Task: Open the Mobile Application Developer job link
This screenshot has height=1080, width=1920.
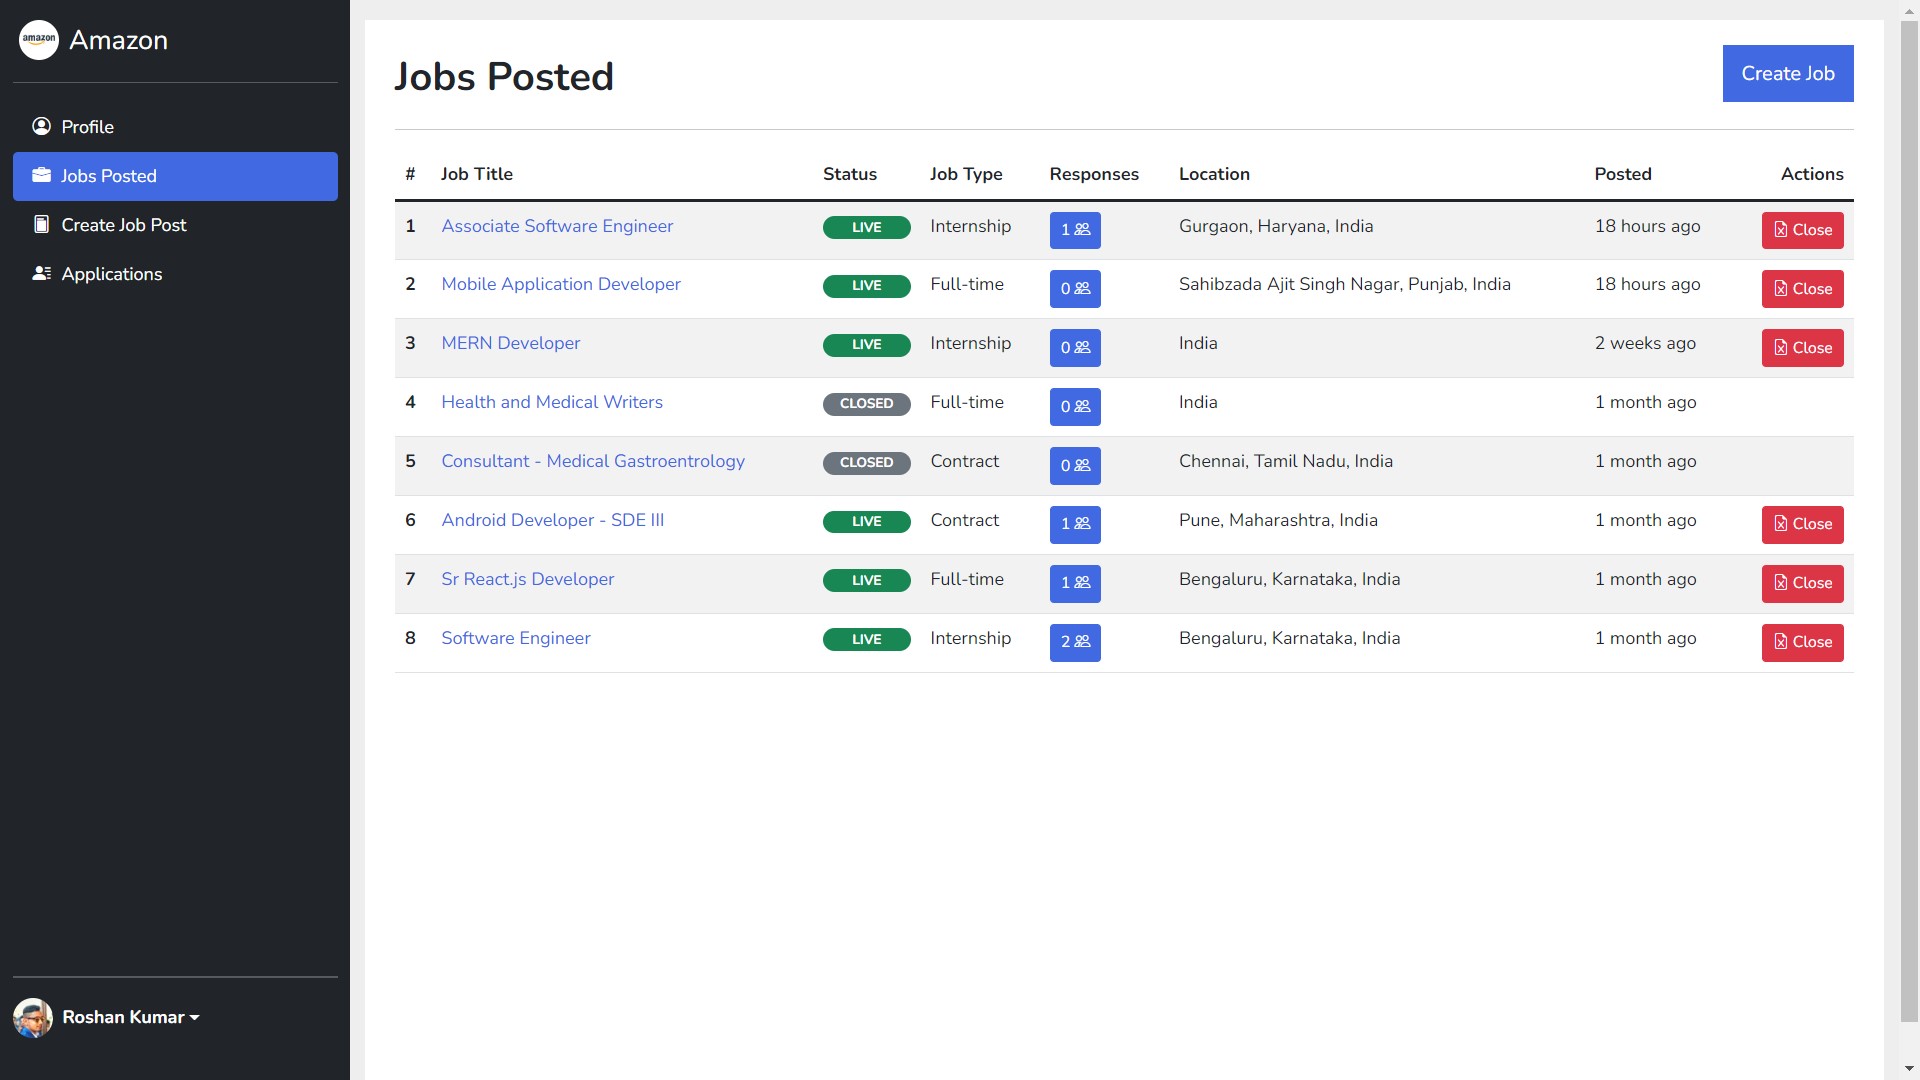Action: pyautogui.click(x=560, y=284)
